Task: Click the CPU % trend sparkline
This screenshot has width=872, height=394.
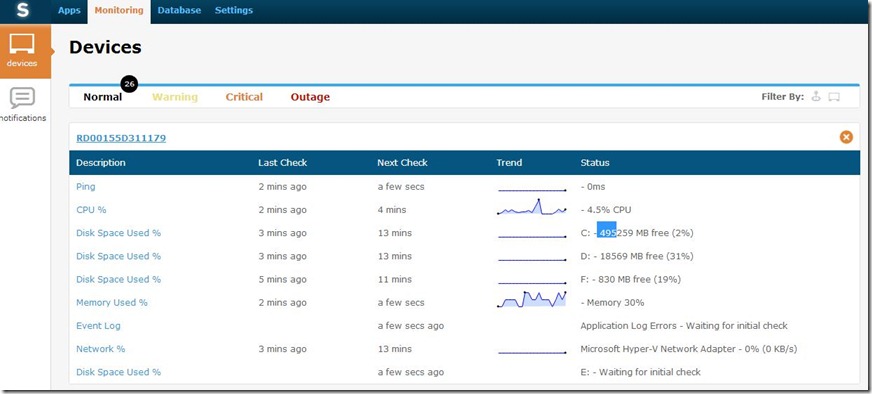Action: click(532, 208)
